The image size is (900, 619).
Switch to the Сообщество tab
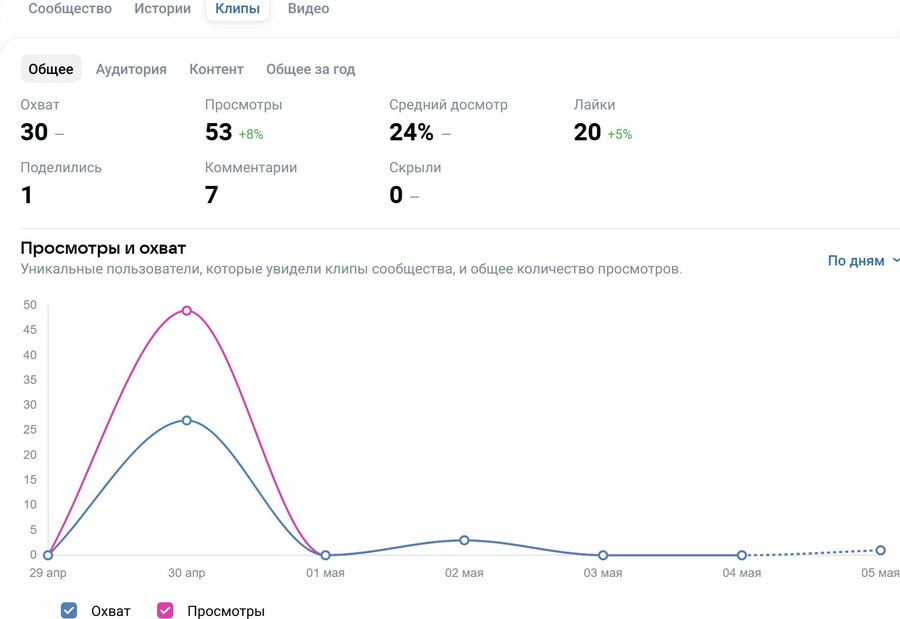[x=70, y=9]
